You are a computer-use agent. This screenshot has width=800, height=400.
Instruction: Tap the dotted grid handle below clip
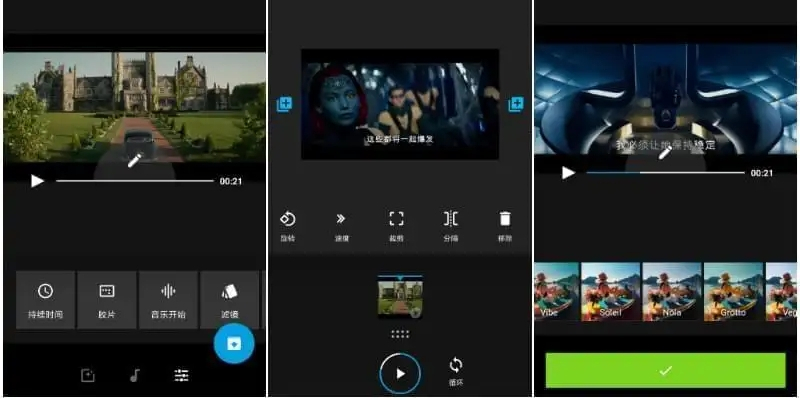coord(400,334)
